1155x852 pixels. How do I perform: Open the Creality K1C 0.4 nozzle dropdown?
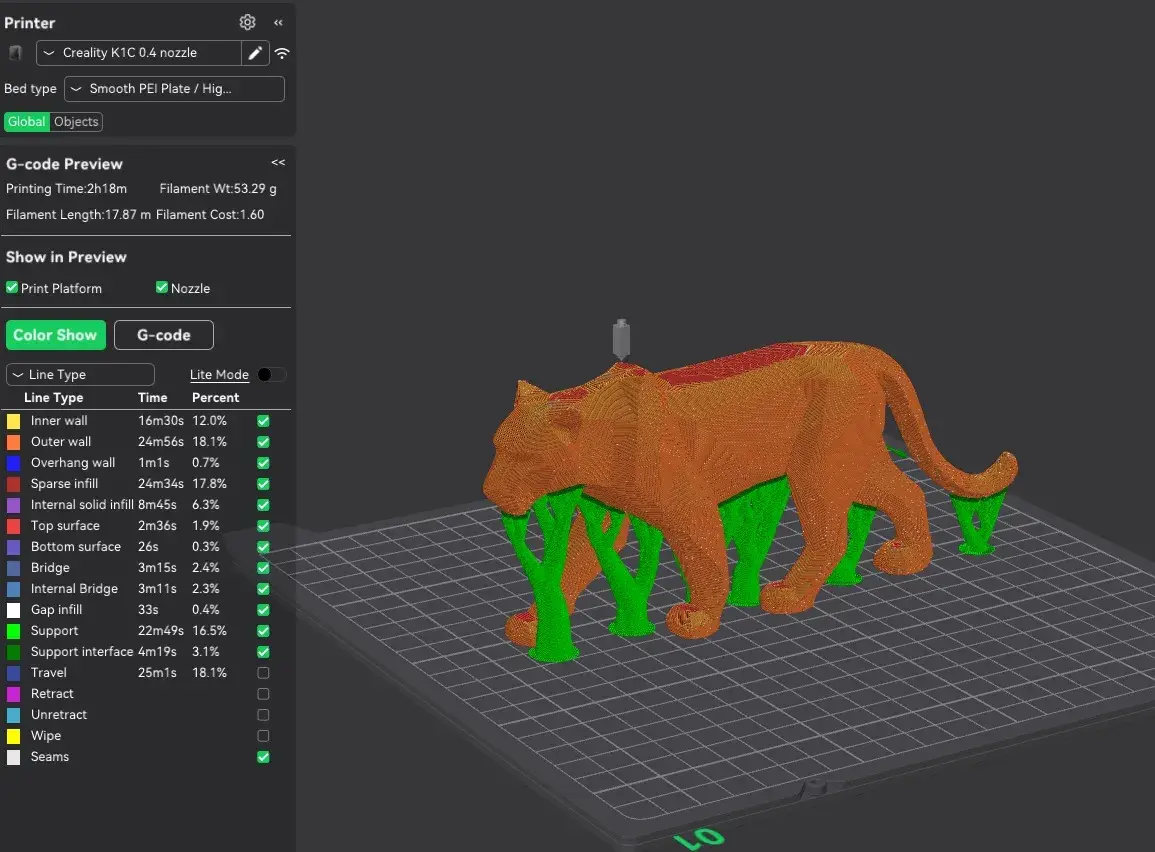click(140, 52)
